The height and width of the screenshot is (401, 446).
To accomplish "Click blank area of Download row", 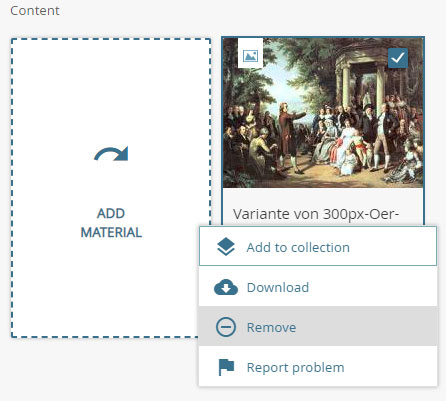I will 372,287.
